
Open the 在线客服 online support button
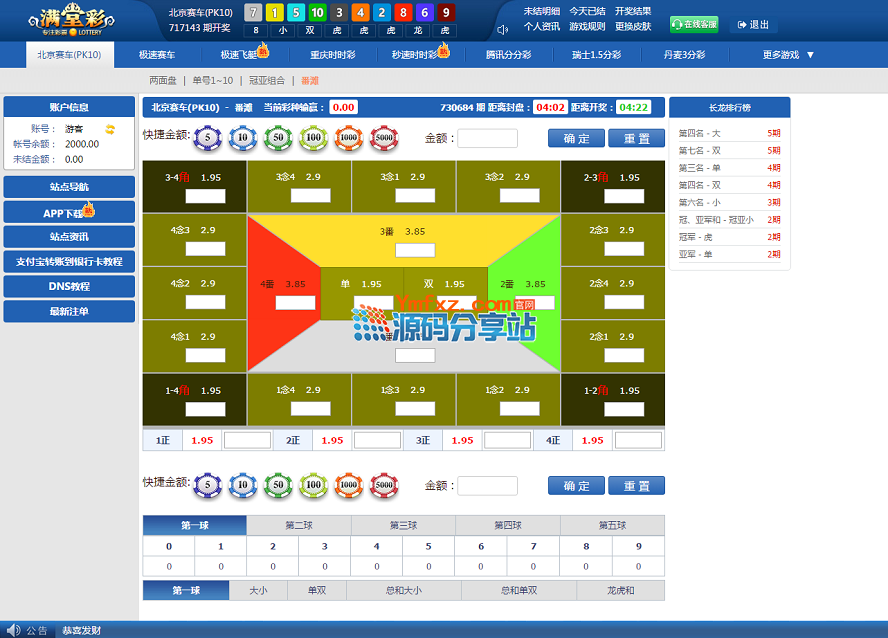pos(694,25)
